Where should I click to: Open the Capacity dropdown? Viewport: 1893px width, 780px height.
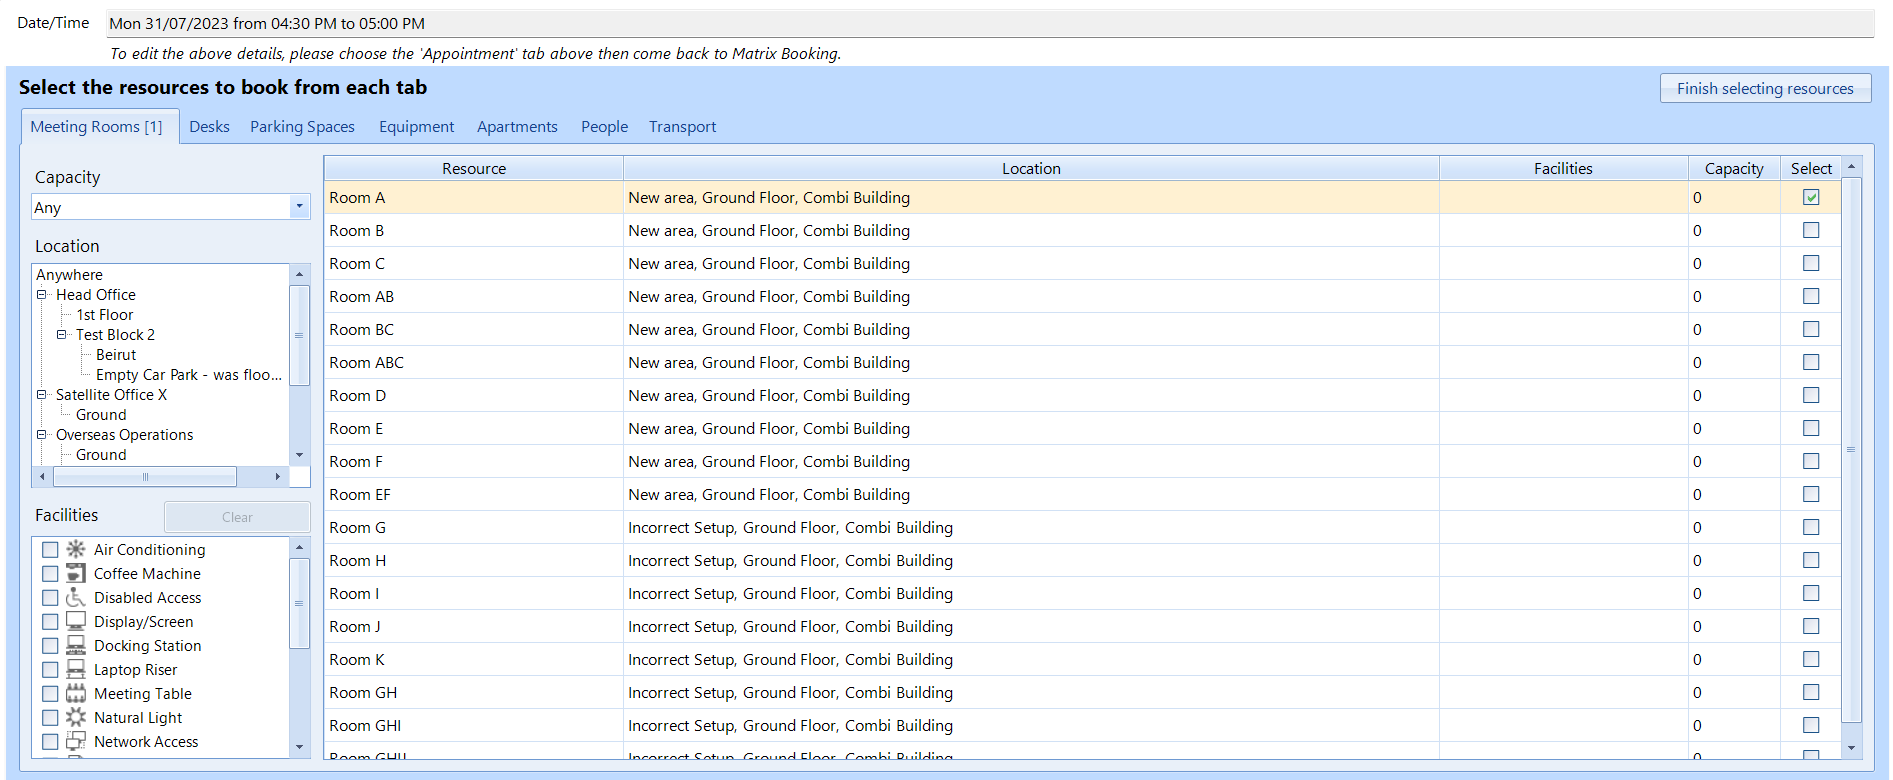(299, 207)
